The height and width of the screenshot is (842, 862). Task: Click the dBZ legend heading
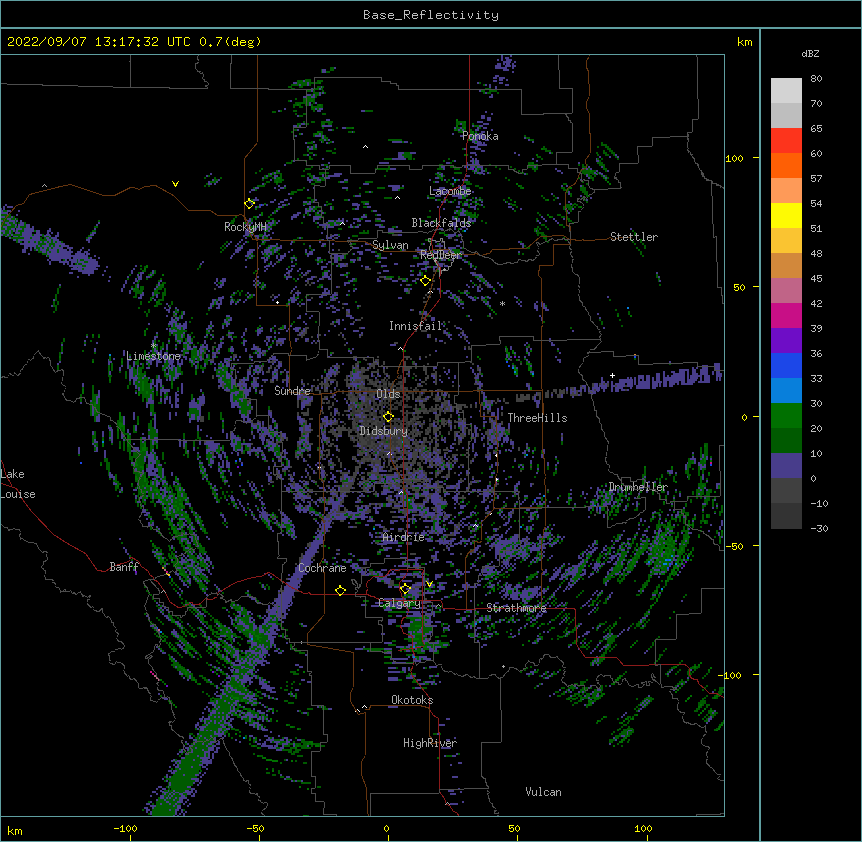(810, 53)
